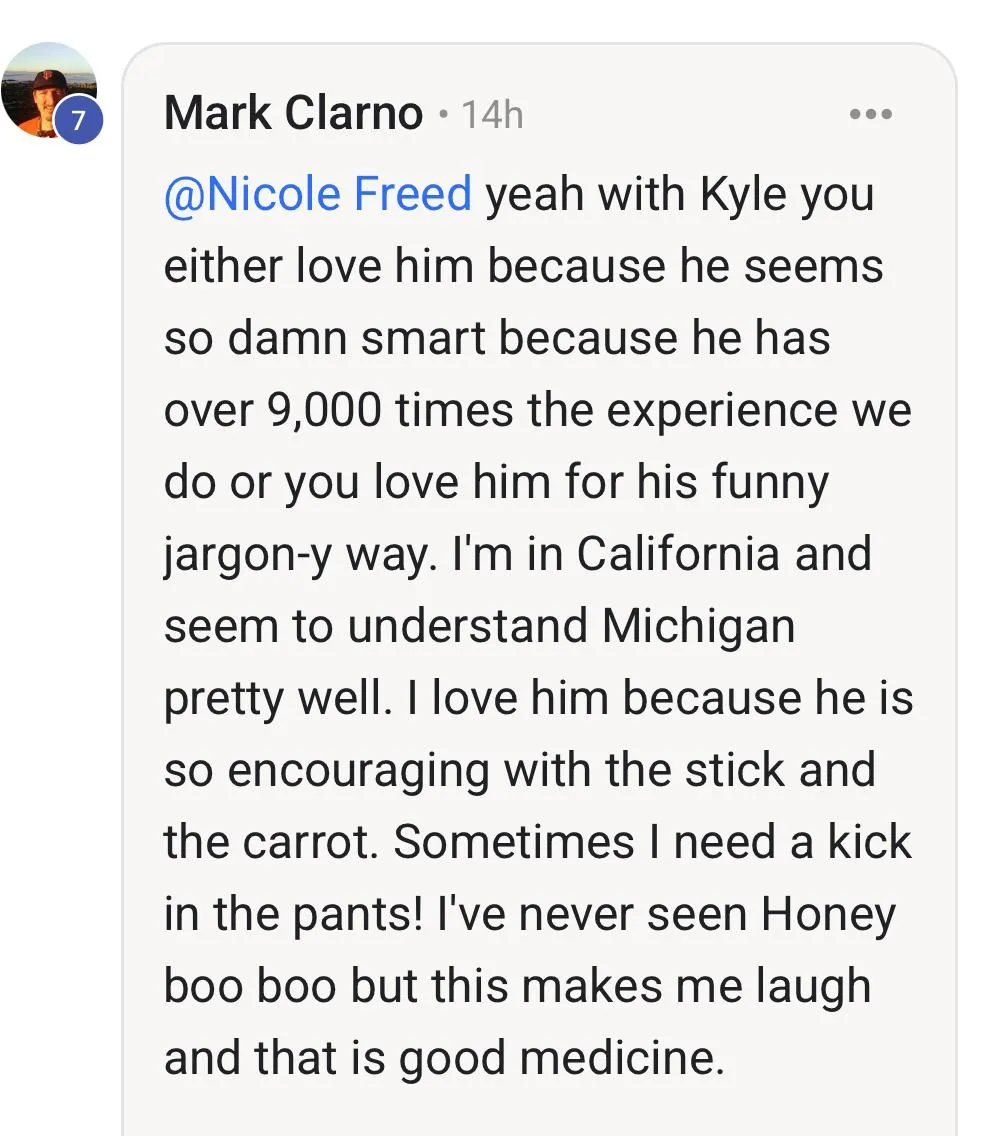Click the blue level 7 badge
982x1136 pixels.
(79, 121)
